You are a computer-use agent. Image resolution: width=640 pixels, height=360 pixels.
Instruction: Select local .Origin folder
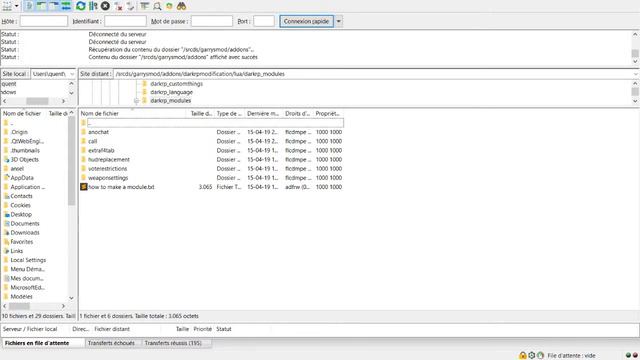(x=19, y=132)
